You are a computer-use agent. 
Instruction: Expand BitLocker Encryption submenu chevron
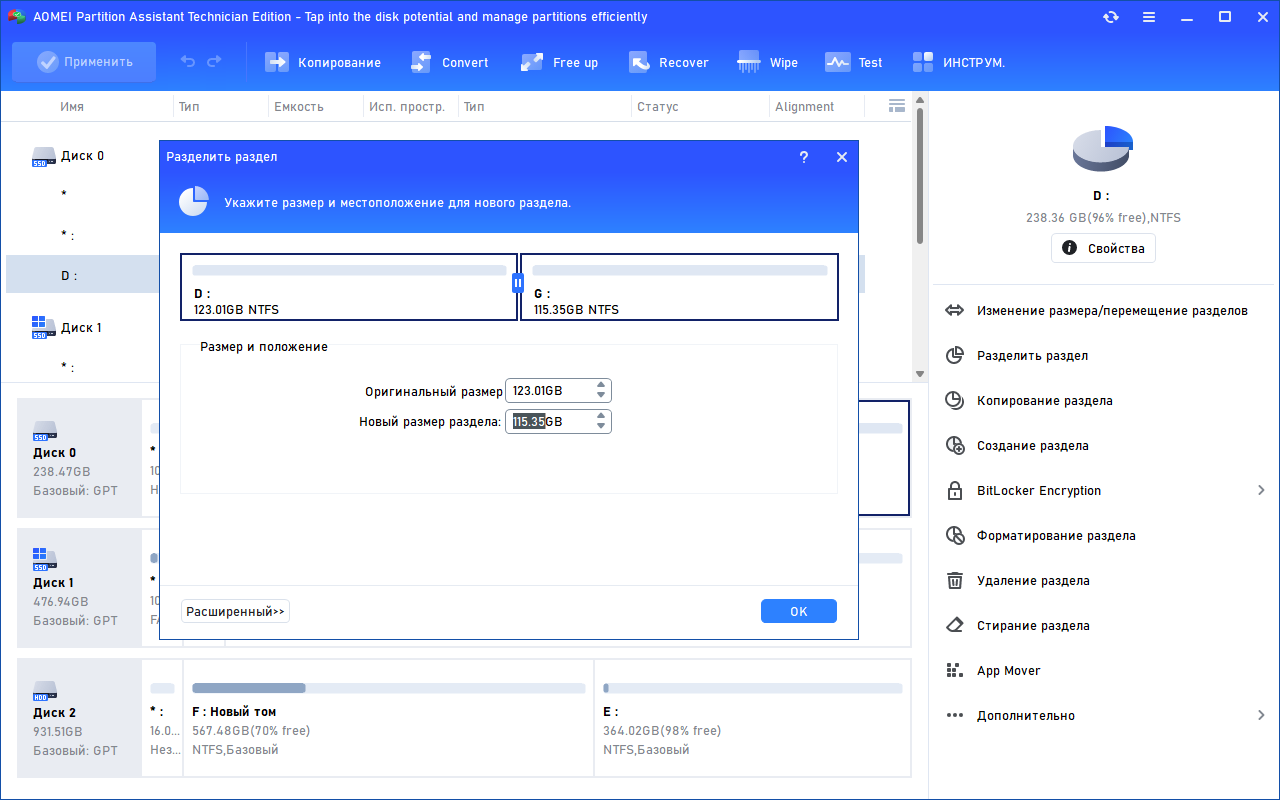point(1261,491)
